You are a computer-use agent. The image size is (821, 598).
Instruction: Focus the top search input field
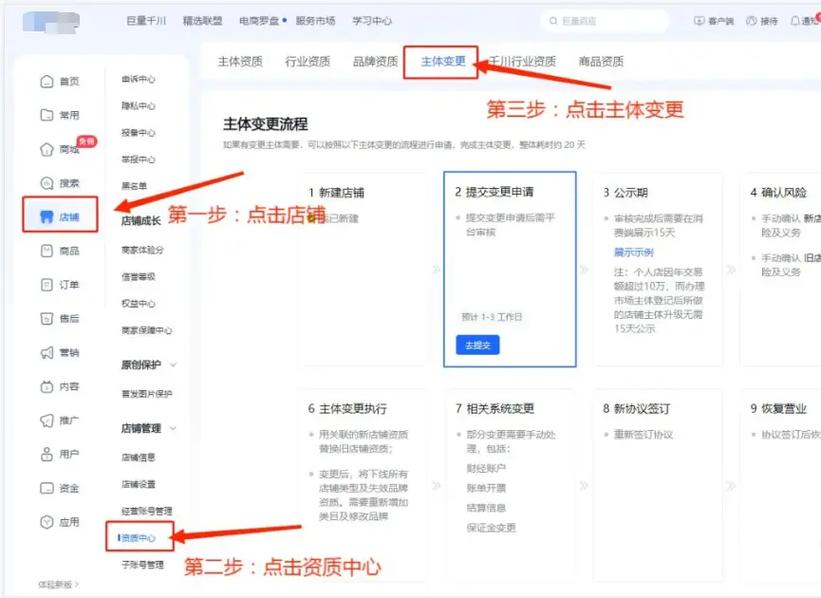click(x=605, y=21)
